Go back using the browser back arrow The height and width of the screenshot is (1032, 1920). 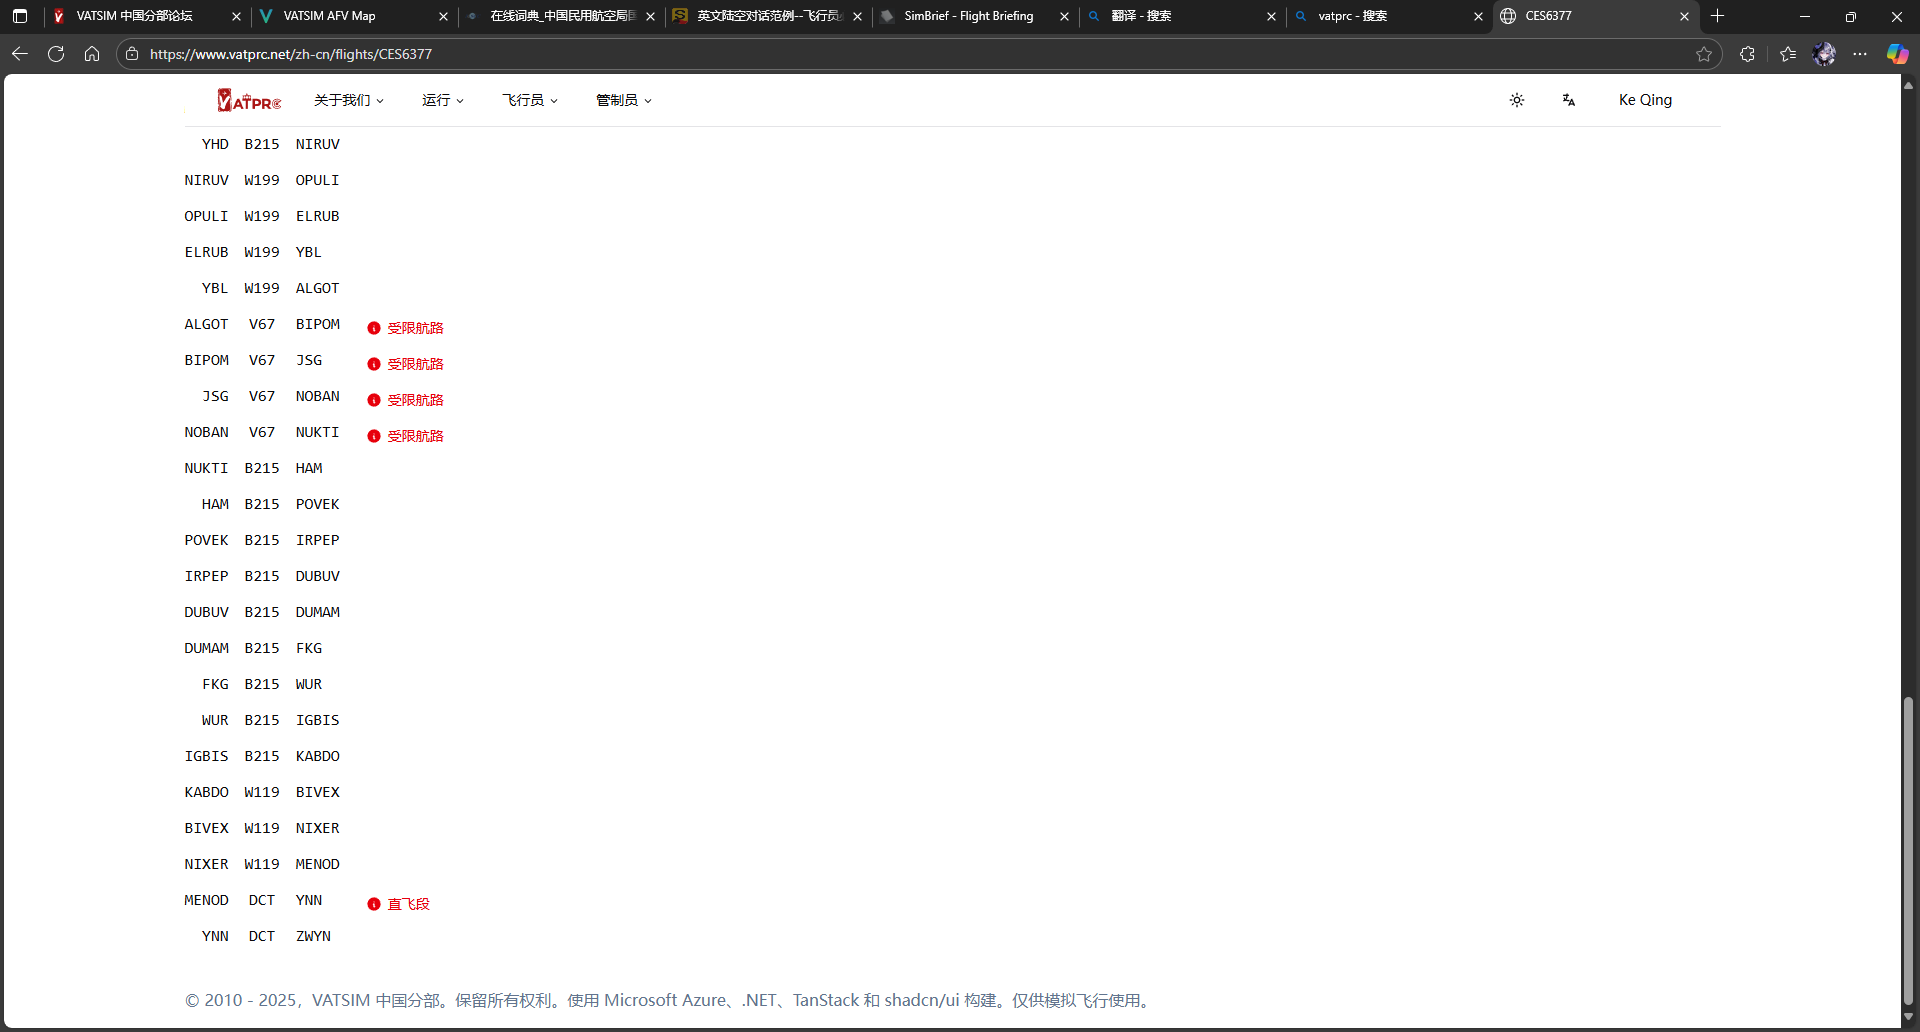pyautogui.click(x=20, y=54)
